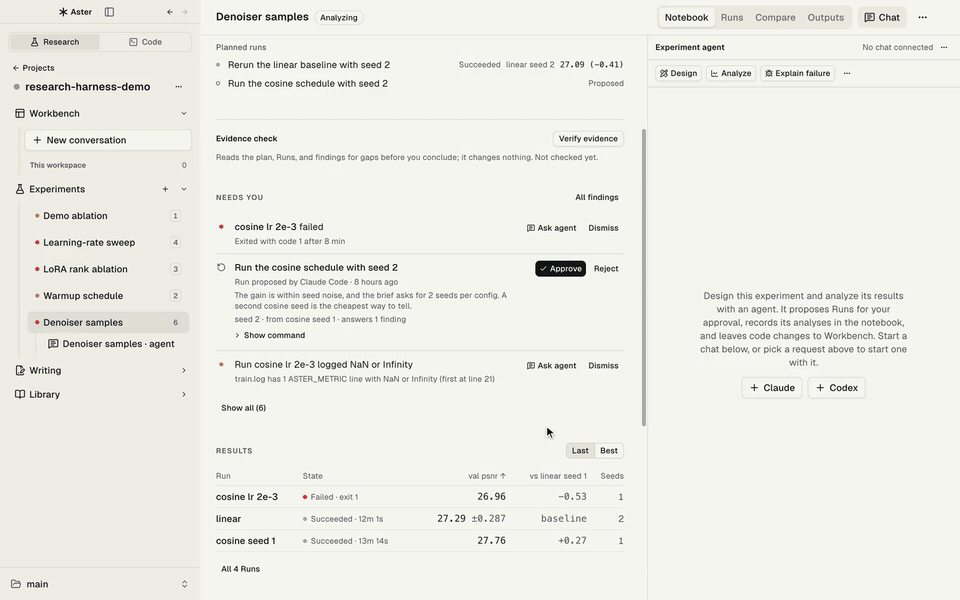The width and height of the screenshot is (960, 600).
Task: Open the Chat panel
Action: (x=882, y=17)
